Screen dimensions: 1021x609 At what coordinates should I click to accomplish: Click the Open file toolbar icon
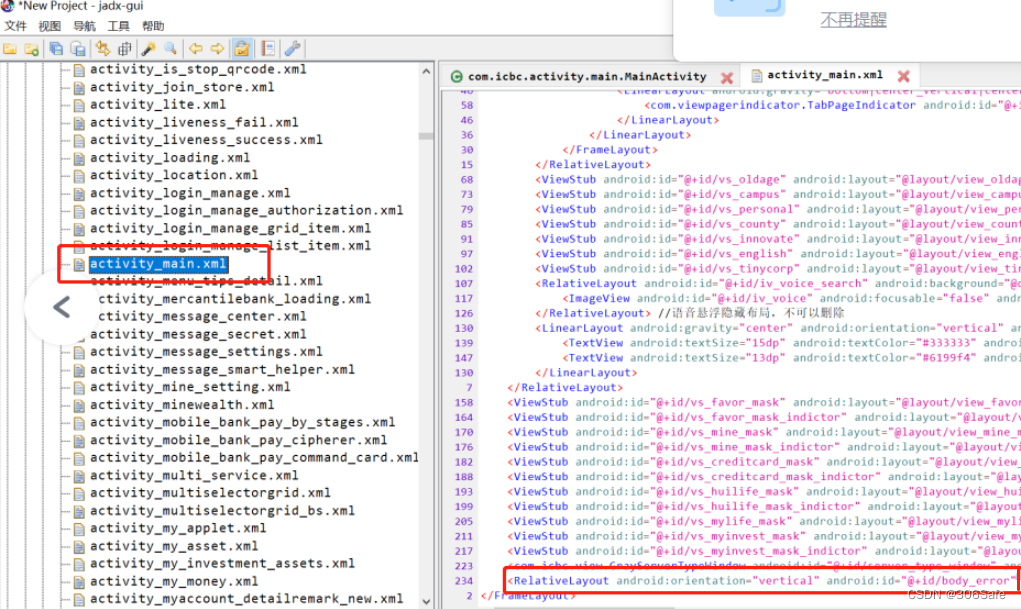10,49
